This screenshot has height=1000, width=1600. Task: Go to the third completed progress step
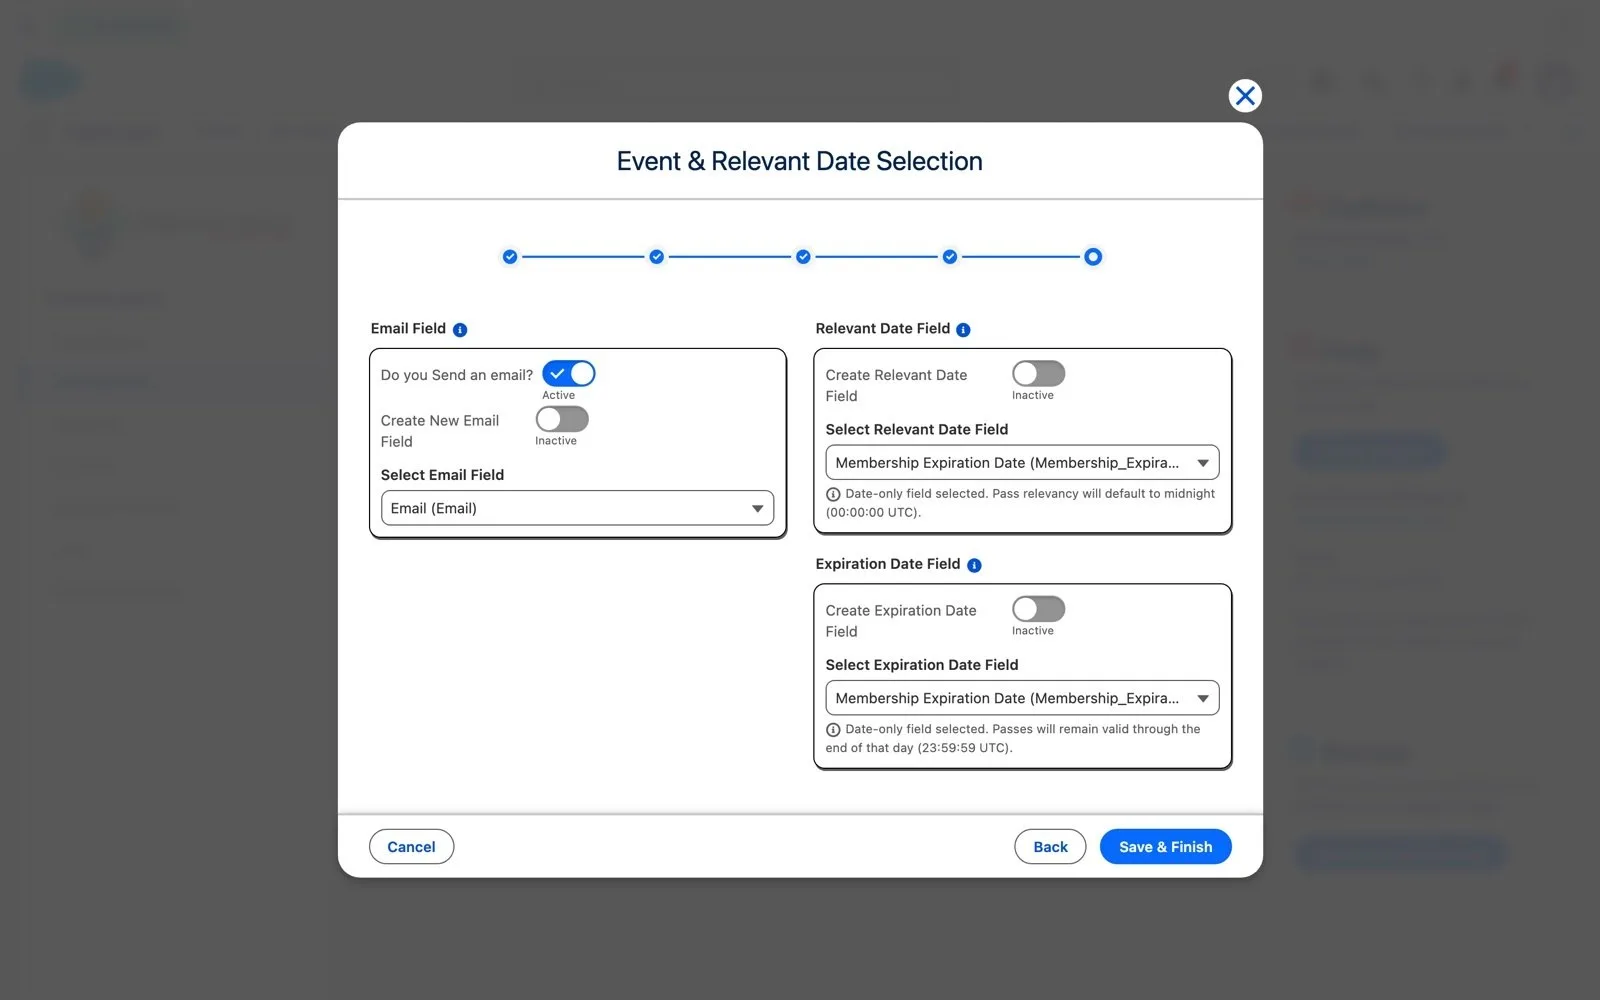click(803, 257)
